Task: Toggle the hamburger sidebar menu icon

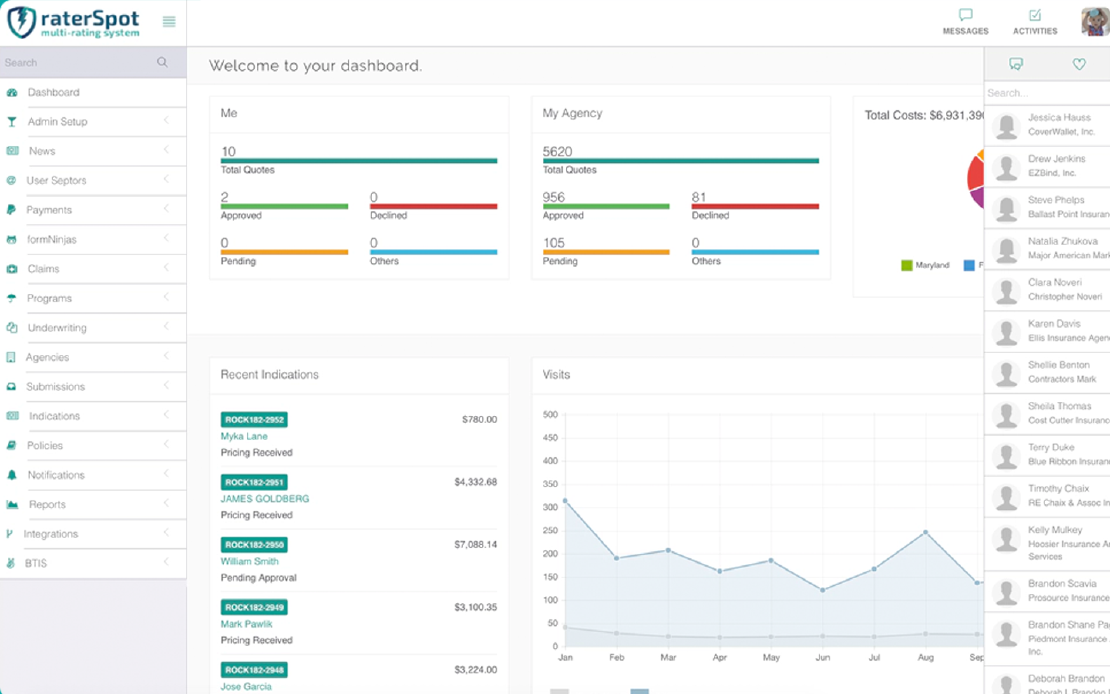Action: [169, 22]
